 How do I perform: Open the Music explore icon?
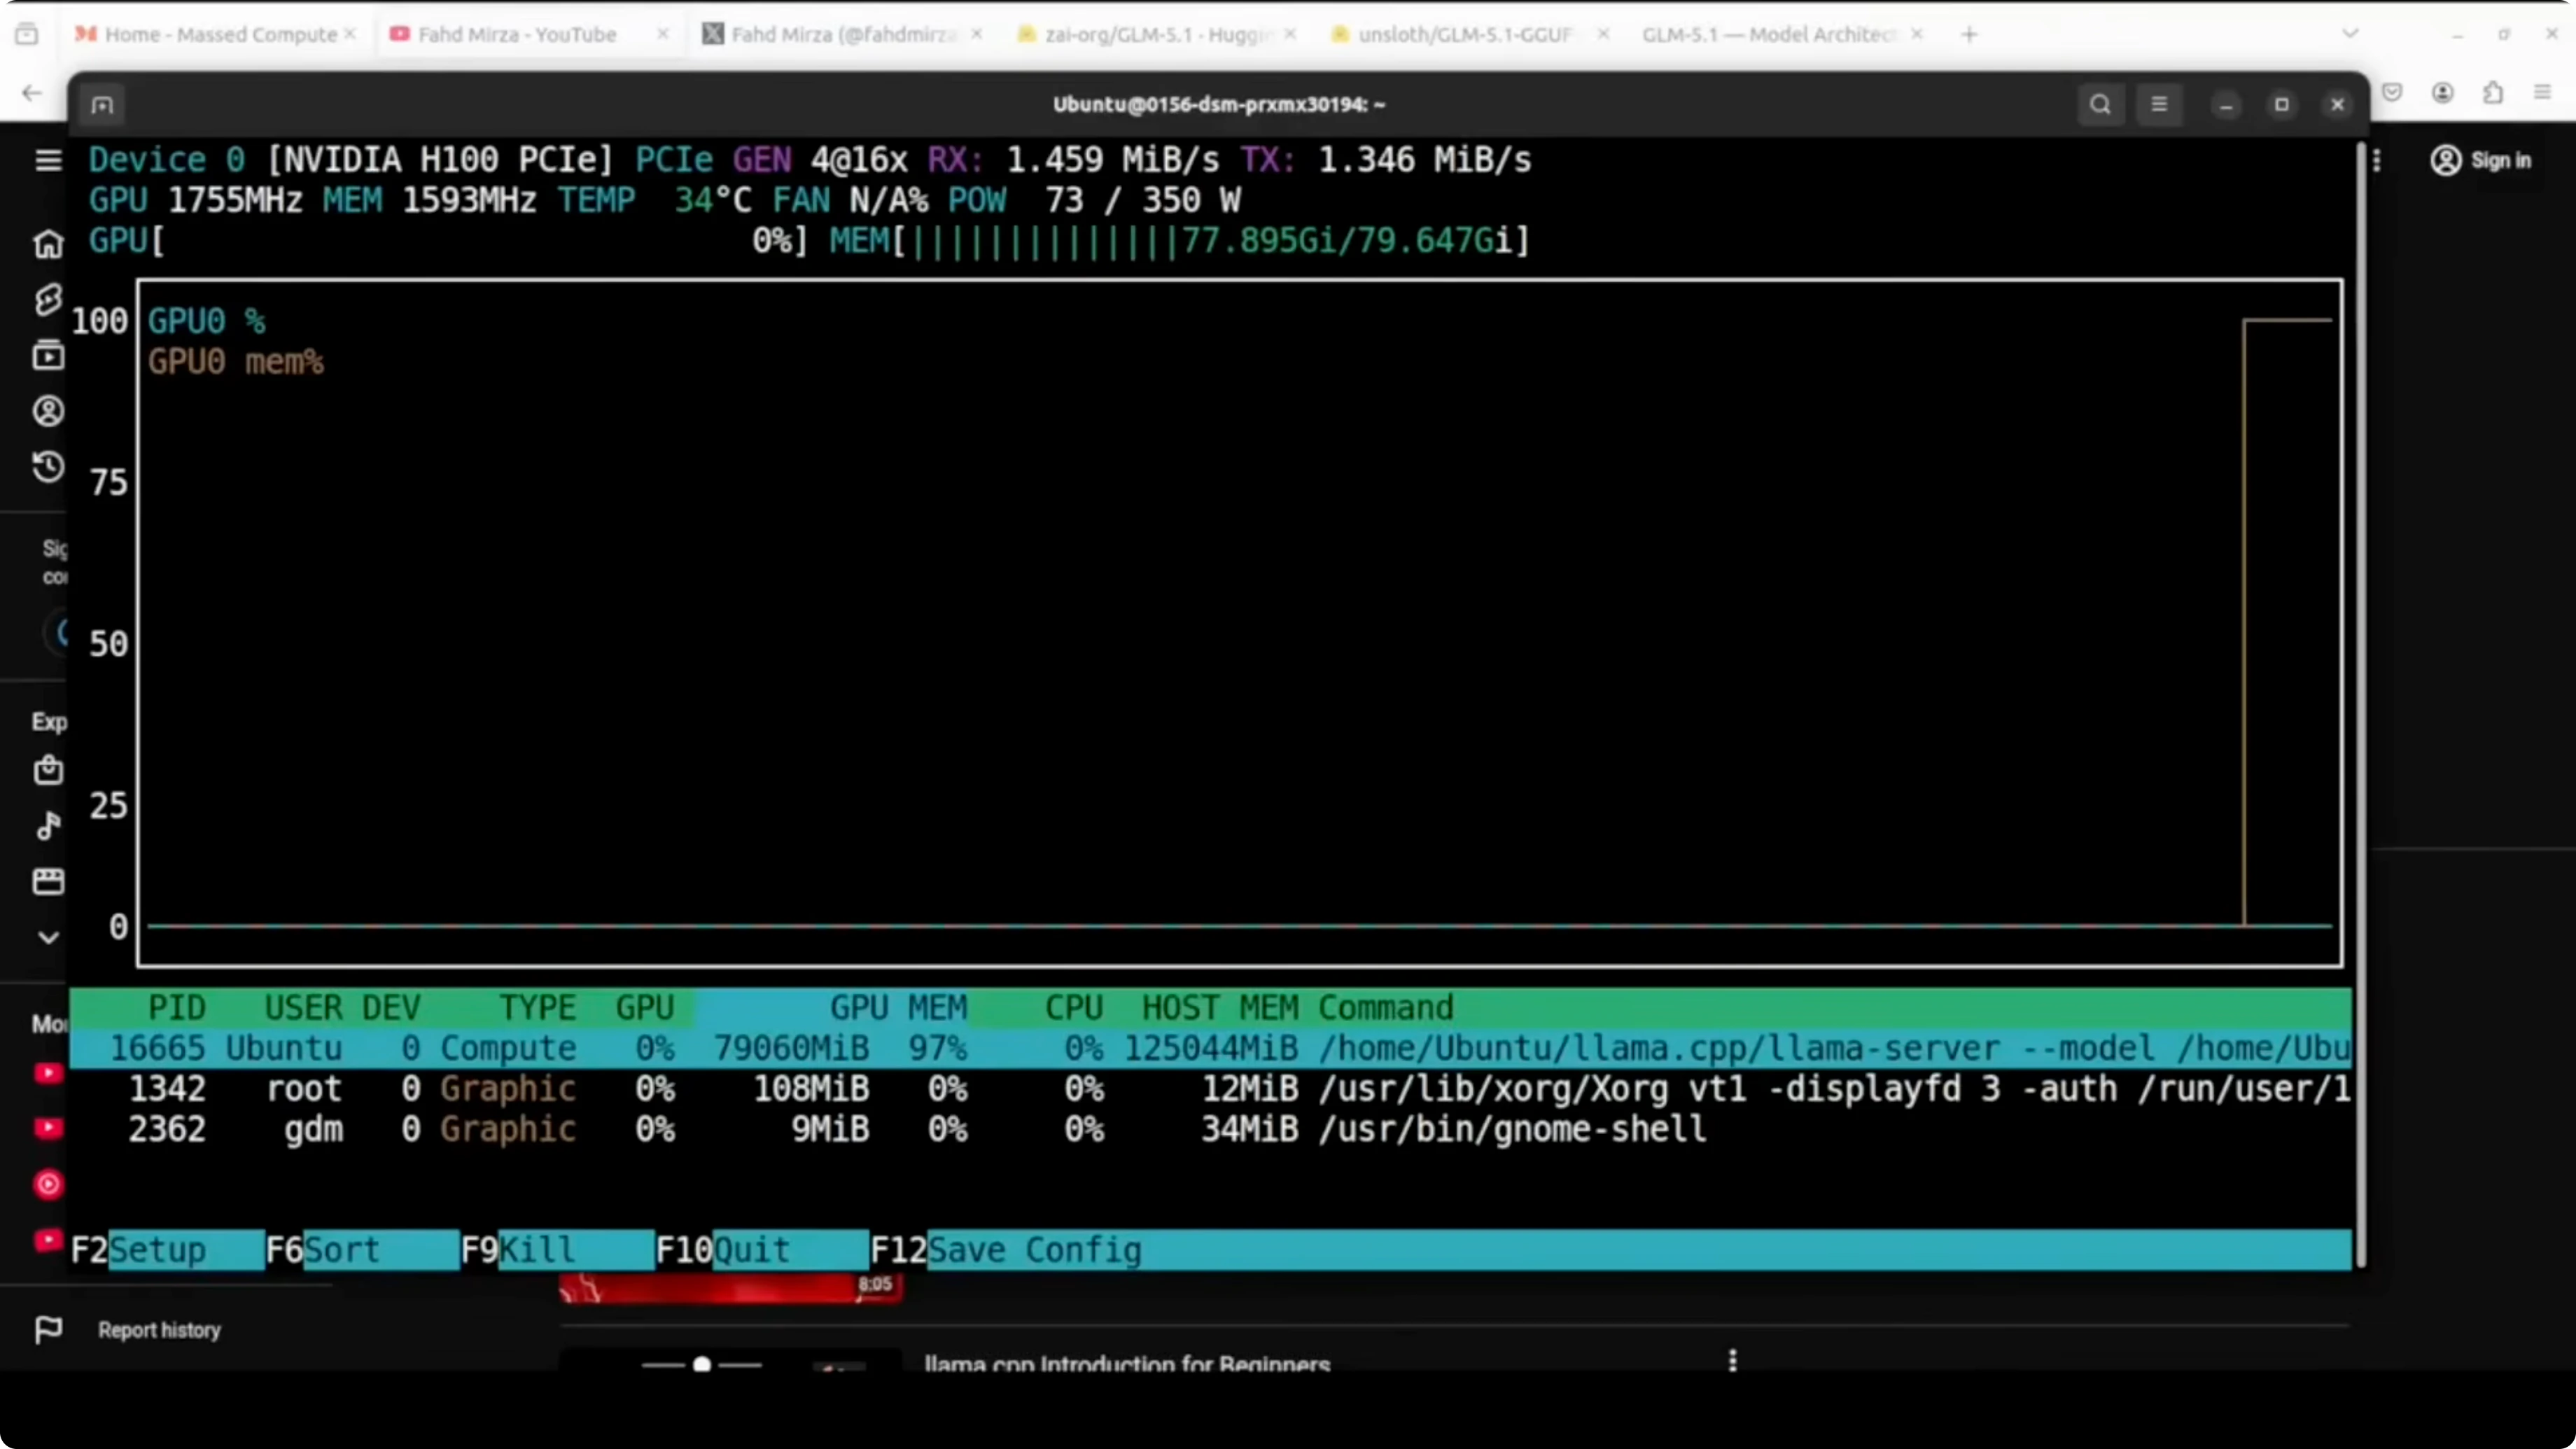coord(48,826)
